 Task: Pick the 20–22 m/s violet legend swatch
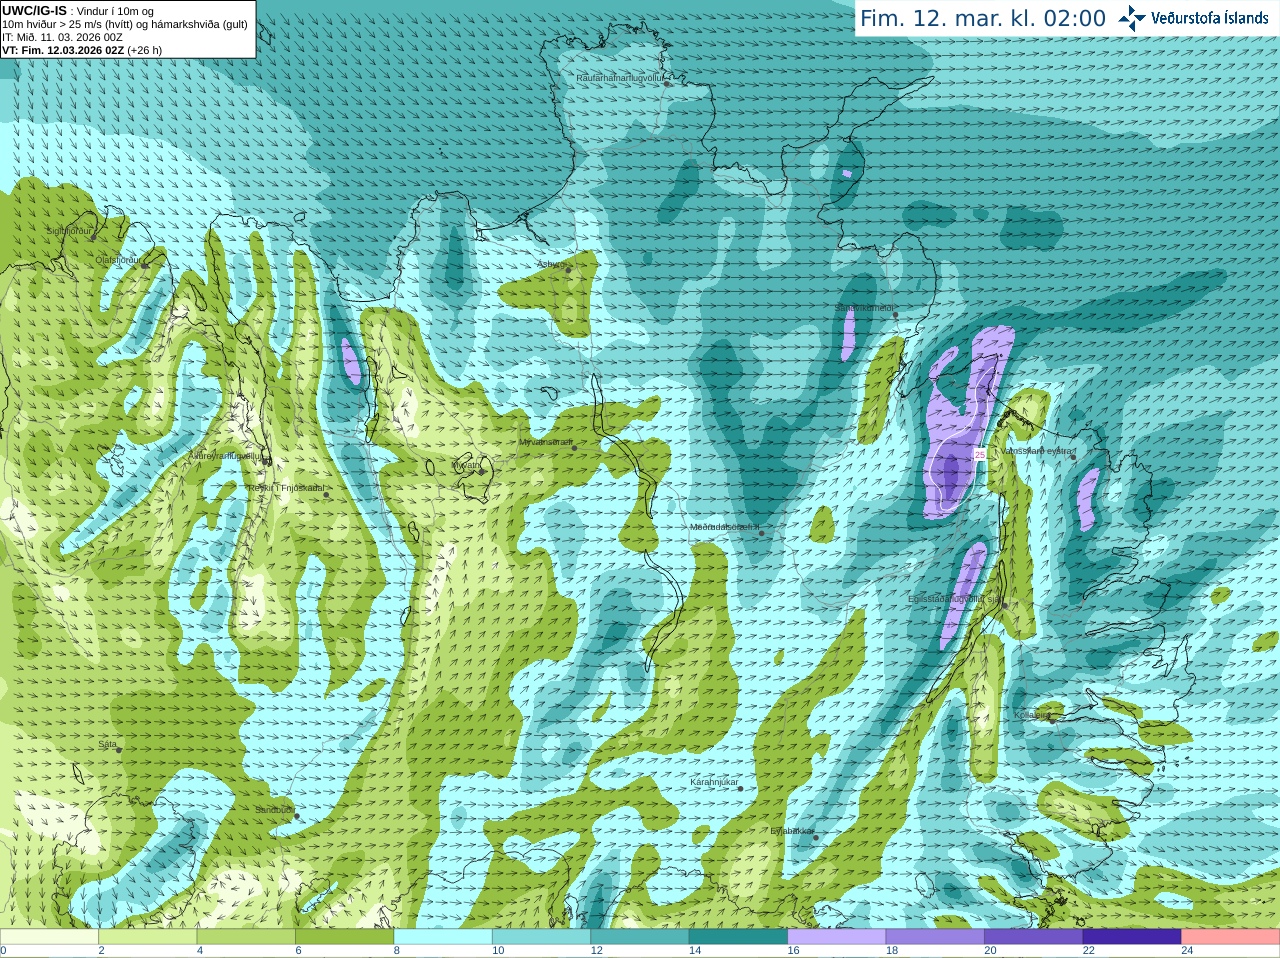1033,937
